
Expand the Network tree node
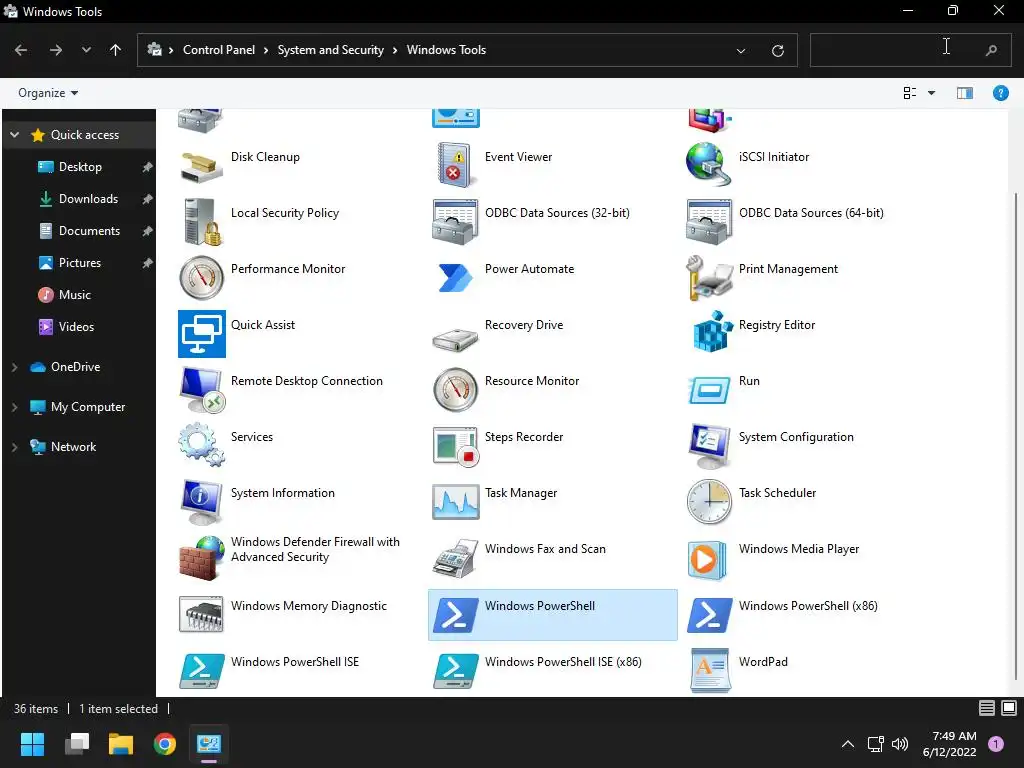(14, 447)
